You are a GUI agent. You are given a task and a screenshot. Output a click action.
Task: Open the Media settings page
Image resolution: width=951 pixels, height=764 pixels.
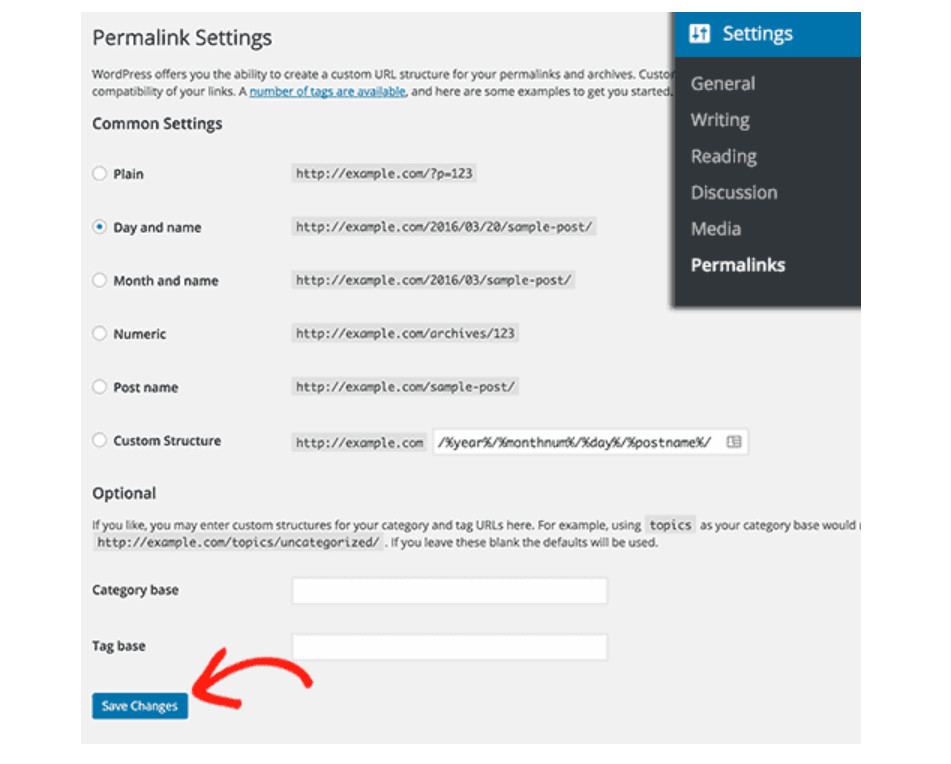click(x=715, y=229)
